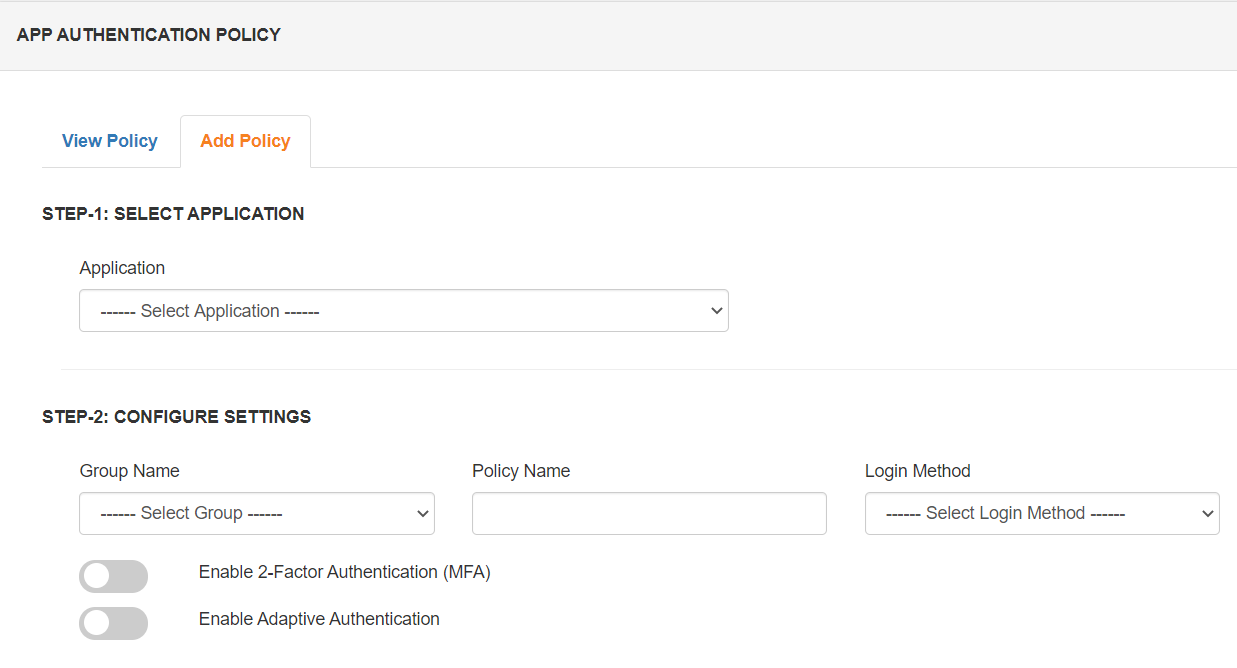Click the STEP-2: CONFIGURE SETTINGS heading
The width and height of the screenshot is (1237, 668).
[176, 416]
